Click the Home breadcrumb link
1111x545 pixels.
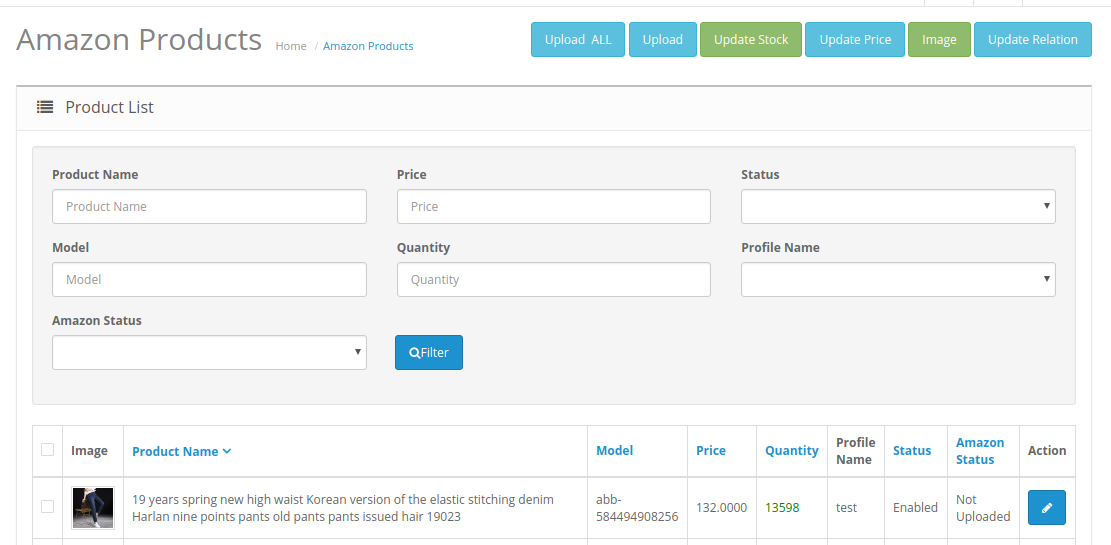[x=291, y=46]
